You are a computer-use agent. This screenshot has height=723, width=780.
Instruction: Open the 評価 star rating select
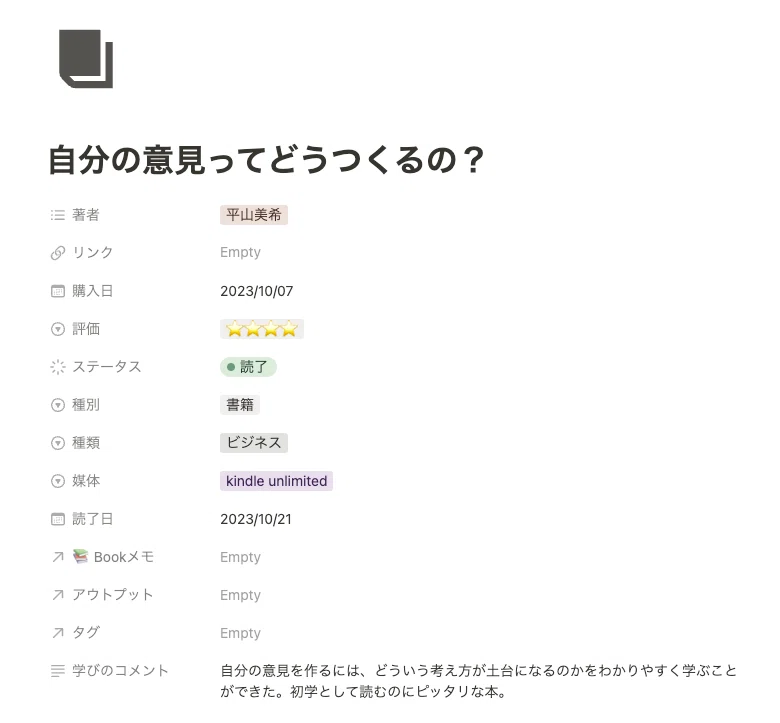point(262,329)
